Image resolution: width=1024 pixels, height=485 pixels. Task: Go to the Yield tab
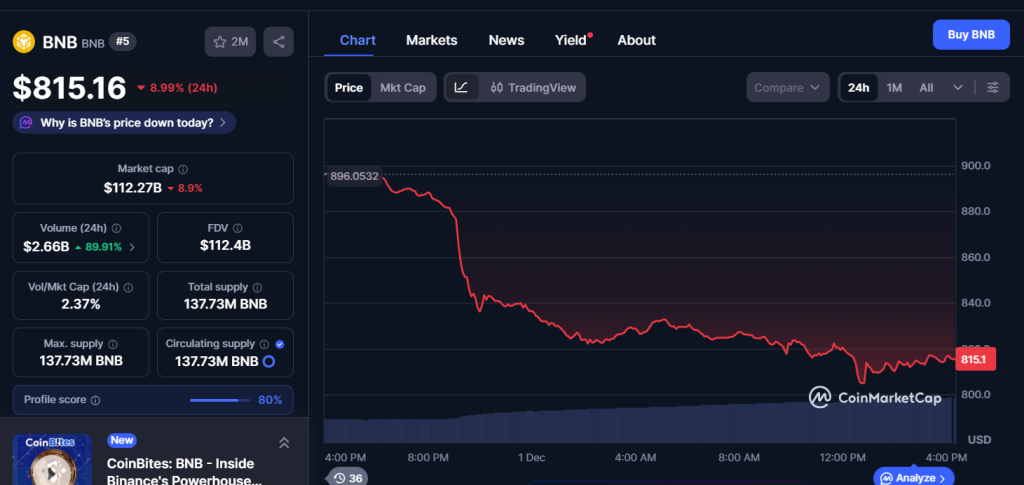coord(571,40)
